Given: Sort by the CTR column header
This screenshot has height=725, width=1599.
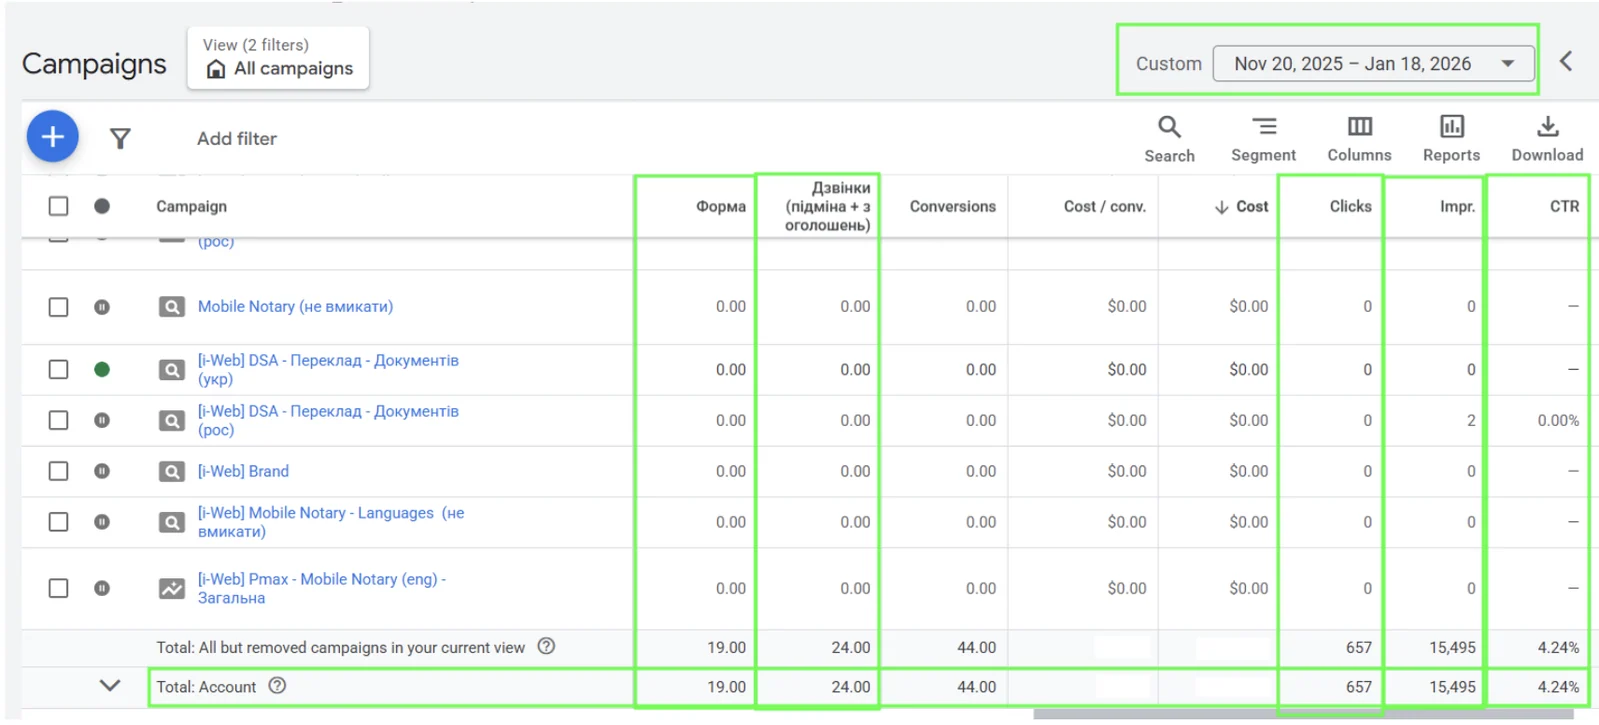Looking at the screenshot, I should click(x=1564, y=207).
